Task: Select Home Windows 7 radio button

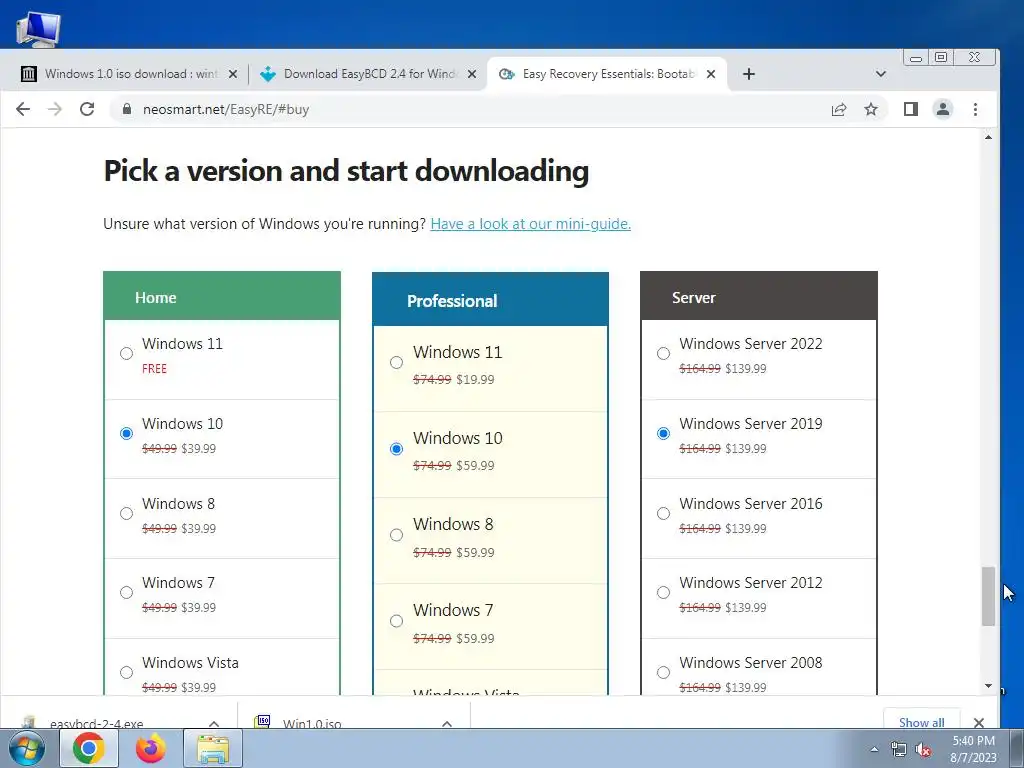Action: [x=127, y=593]
